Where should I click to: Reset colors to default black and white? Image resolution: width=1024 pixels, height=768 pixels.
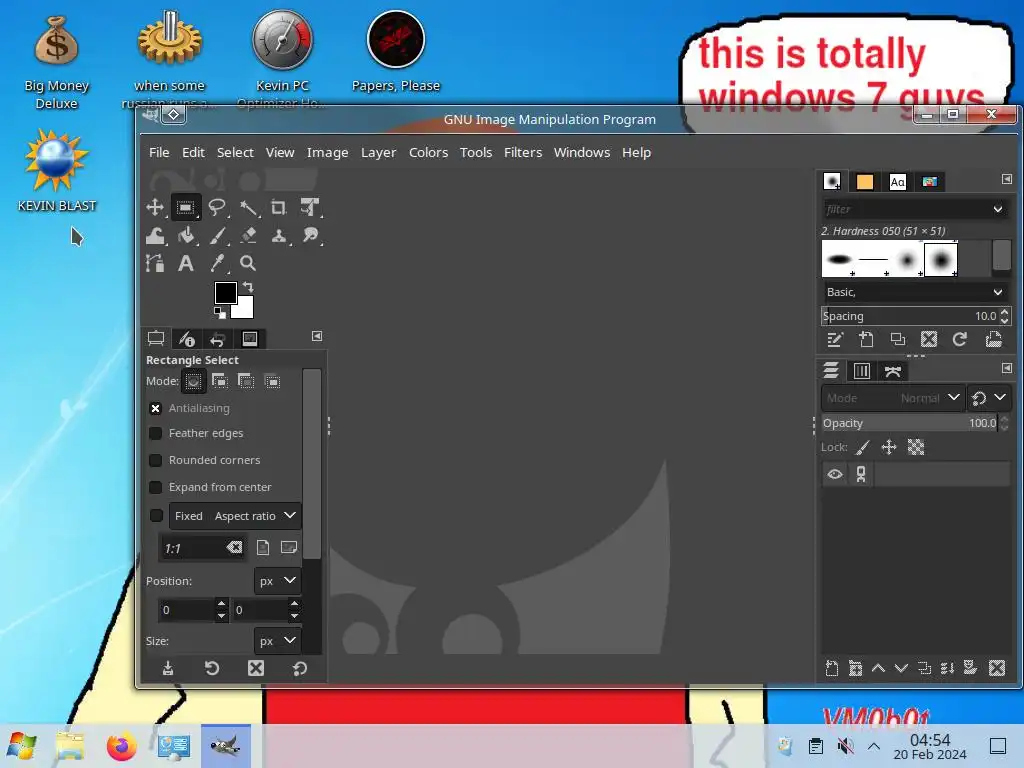click(220, 313)
